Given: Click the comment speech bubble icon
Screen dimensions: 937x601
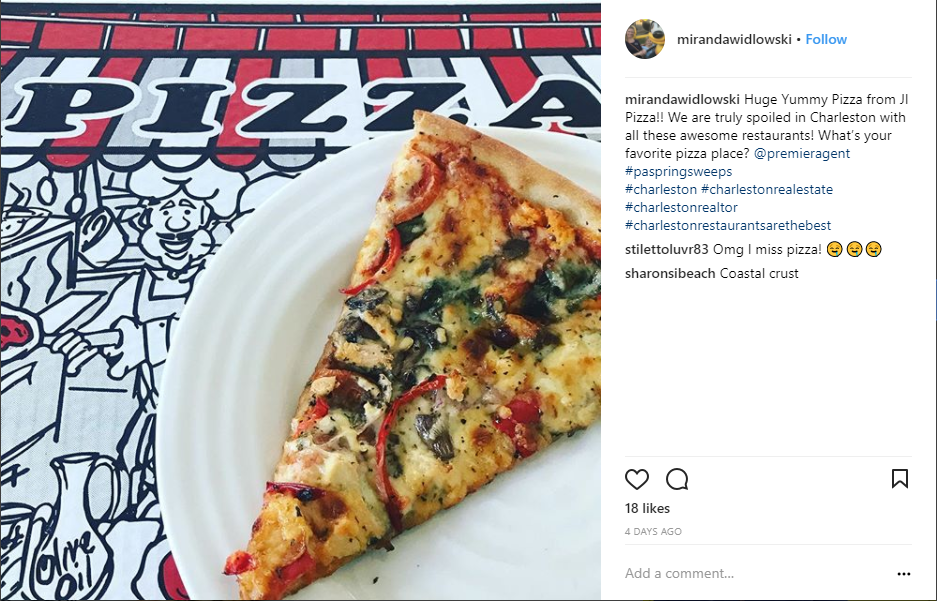Looking at the screenshot, I should coord(677,479).
